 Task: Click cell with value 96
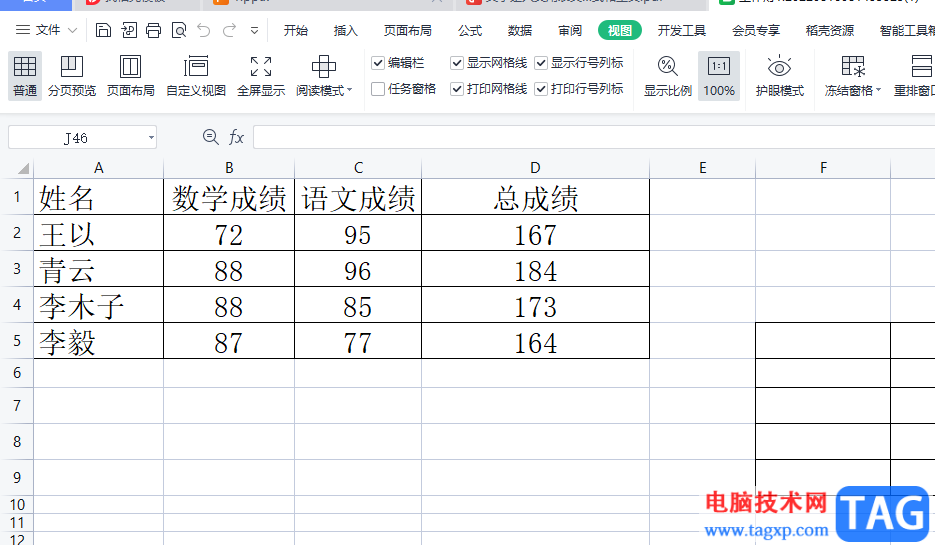[x=358, y=269]
